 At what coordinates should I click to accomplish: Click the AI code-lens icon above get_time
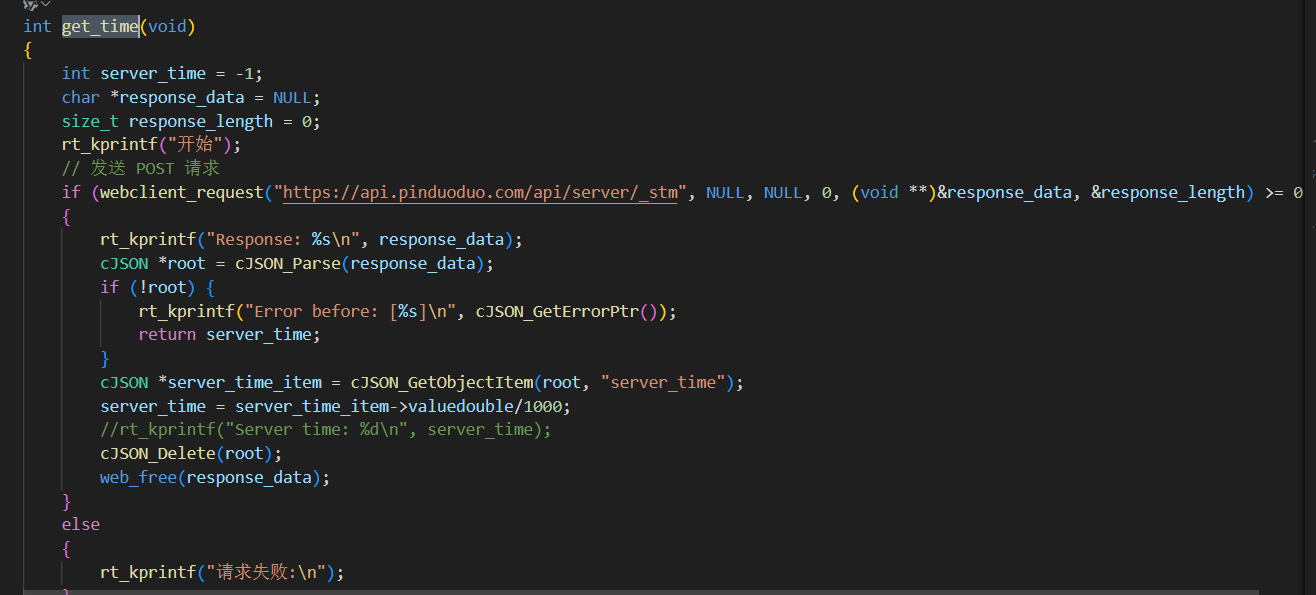29,5
